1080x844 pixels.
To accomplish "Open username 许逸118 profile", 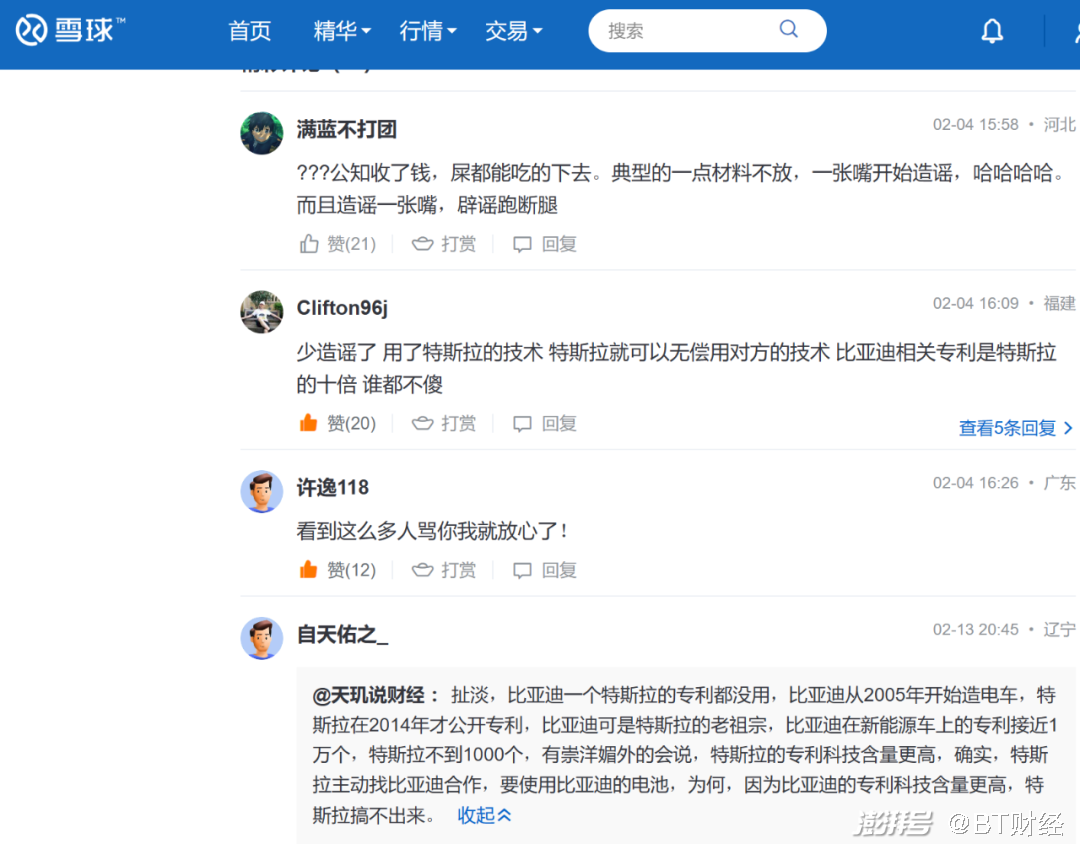I will [x=333, y=487].
